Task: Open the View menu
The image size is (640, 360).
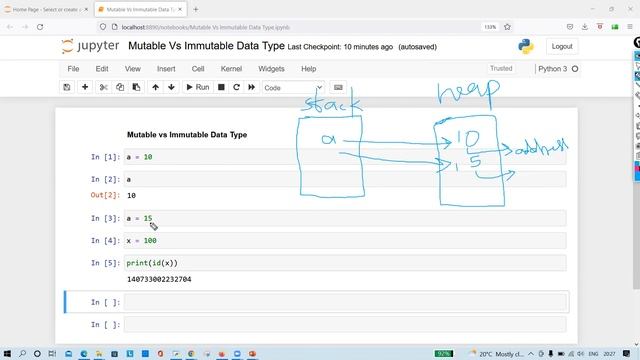Action: [133, 69]
